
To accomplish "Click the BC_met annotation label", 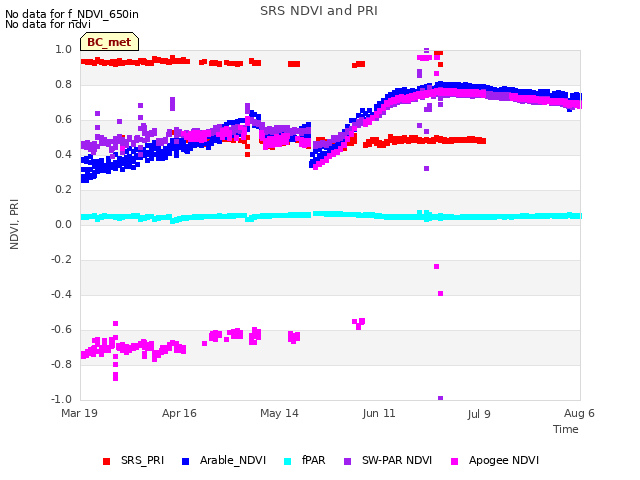I will (109, 42).
